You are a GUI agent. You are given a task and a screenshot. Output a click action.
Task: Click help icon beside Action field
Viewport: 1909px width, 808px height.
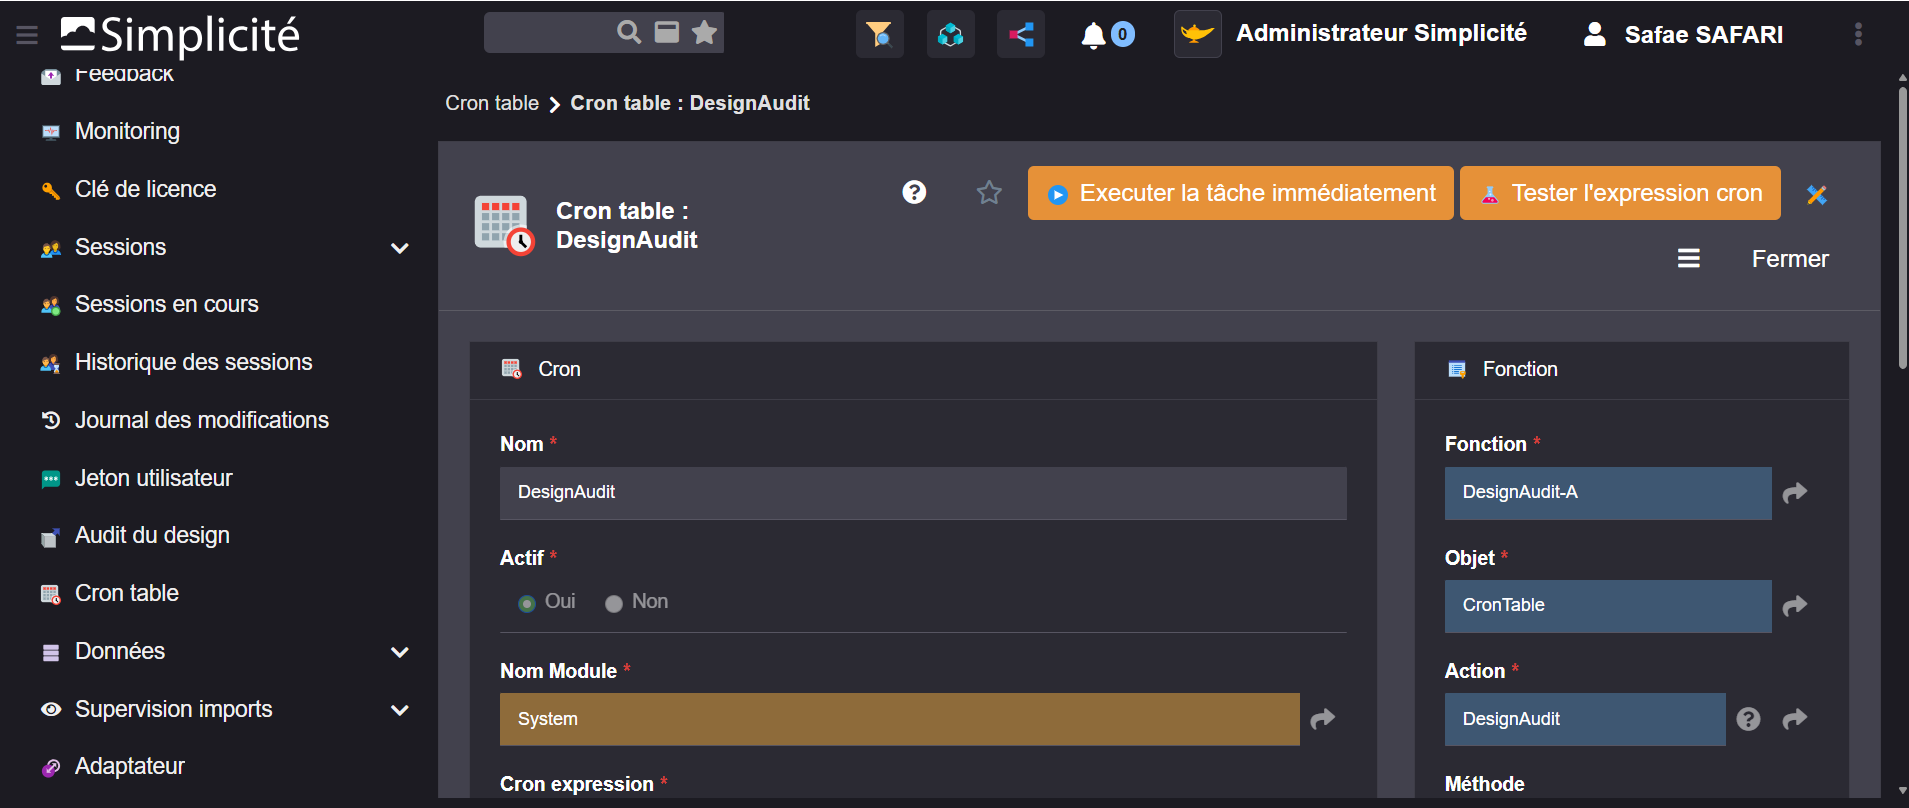point(1748,719)
